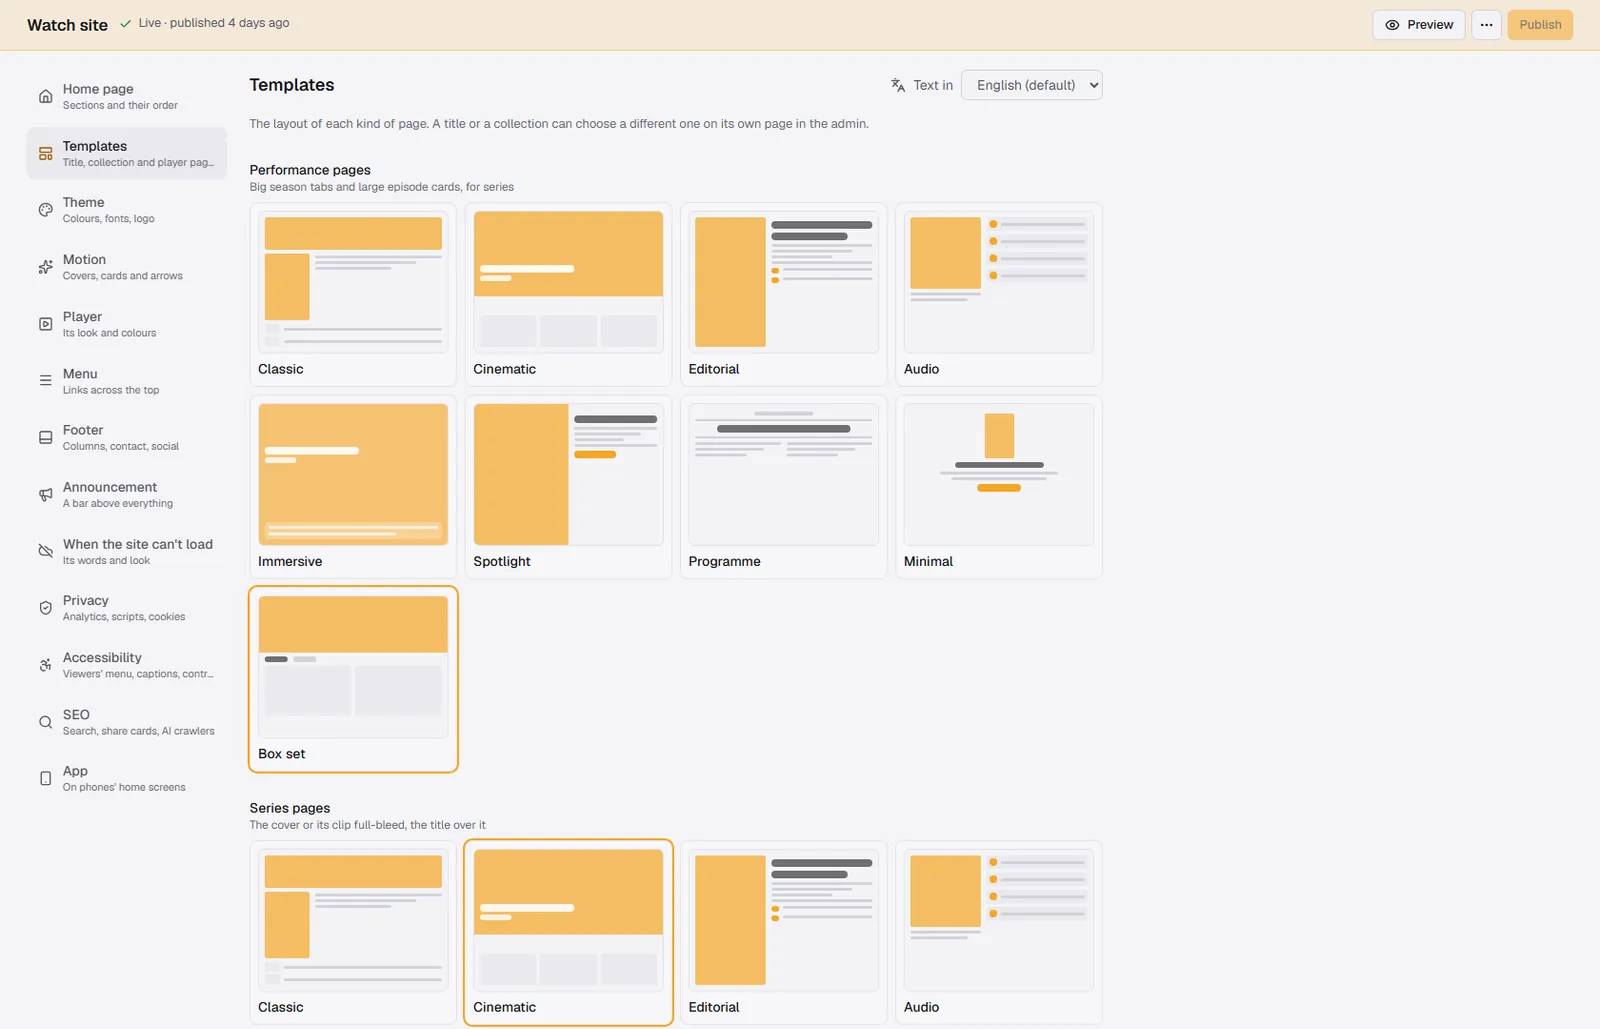Click the green live status checkmark

click(x=126, y=23)
